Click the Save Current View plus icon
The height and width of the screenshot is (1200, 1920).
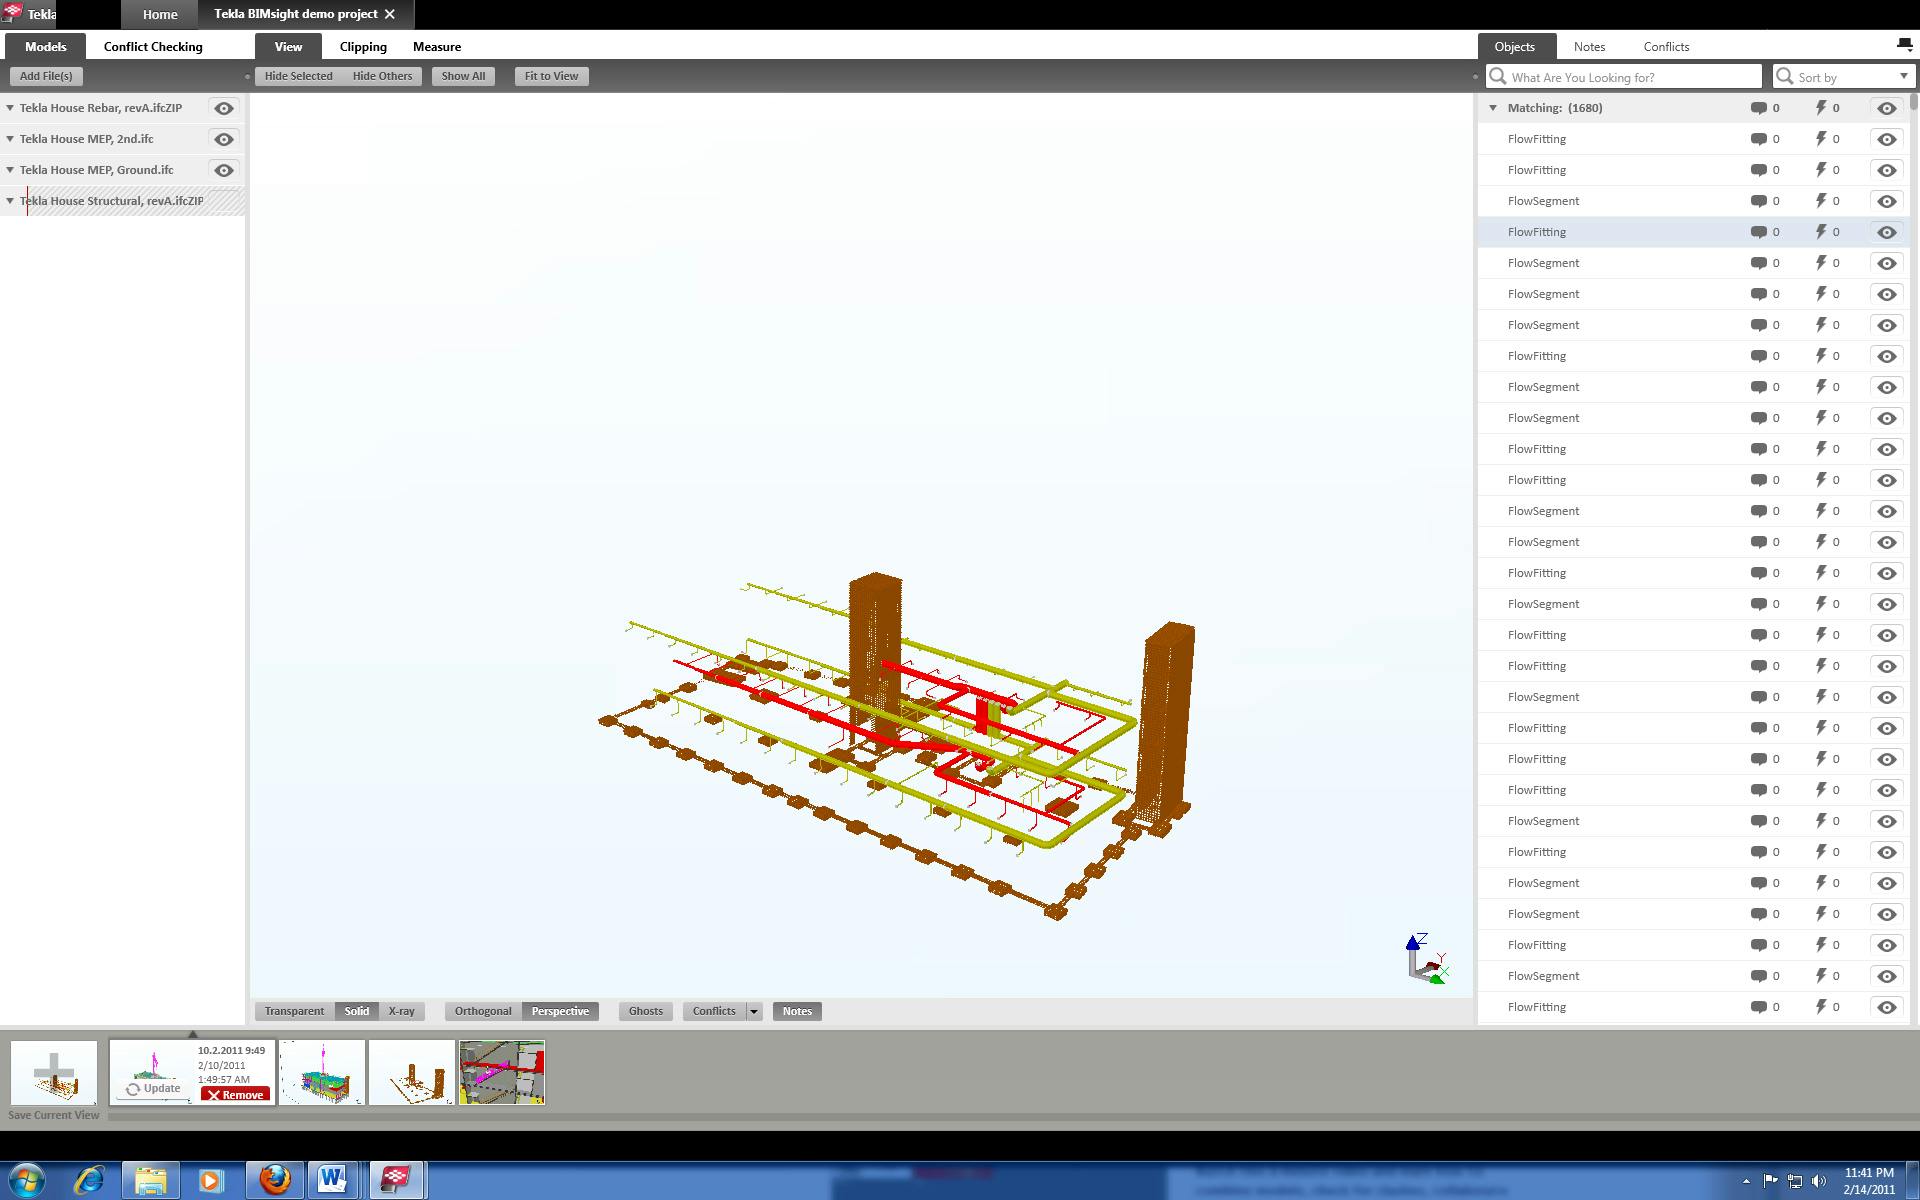[54, 1073]
